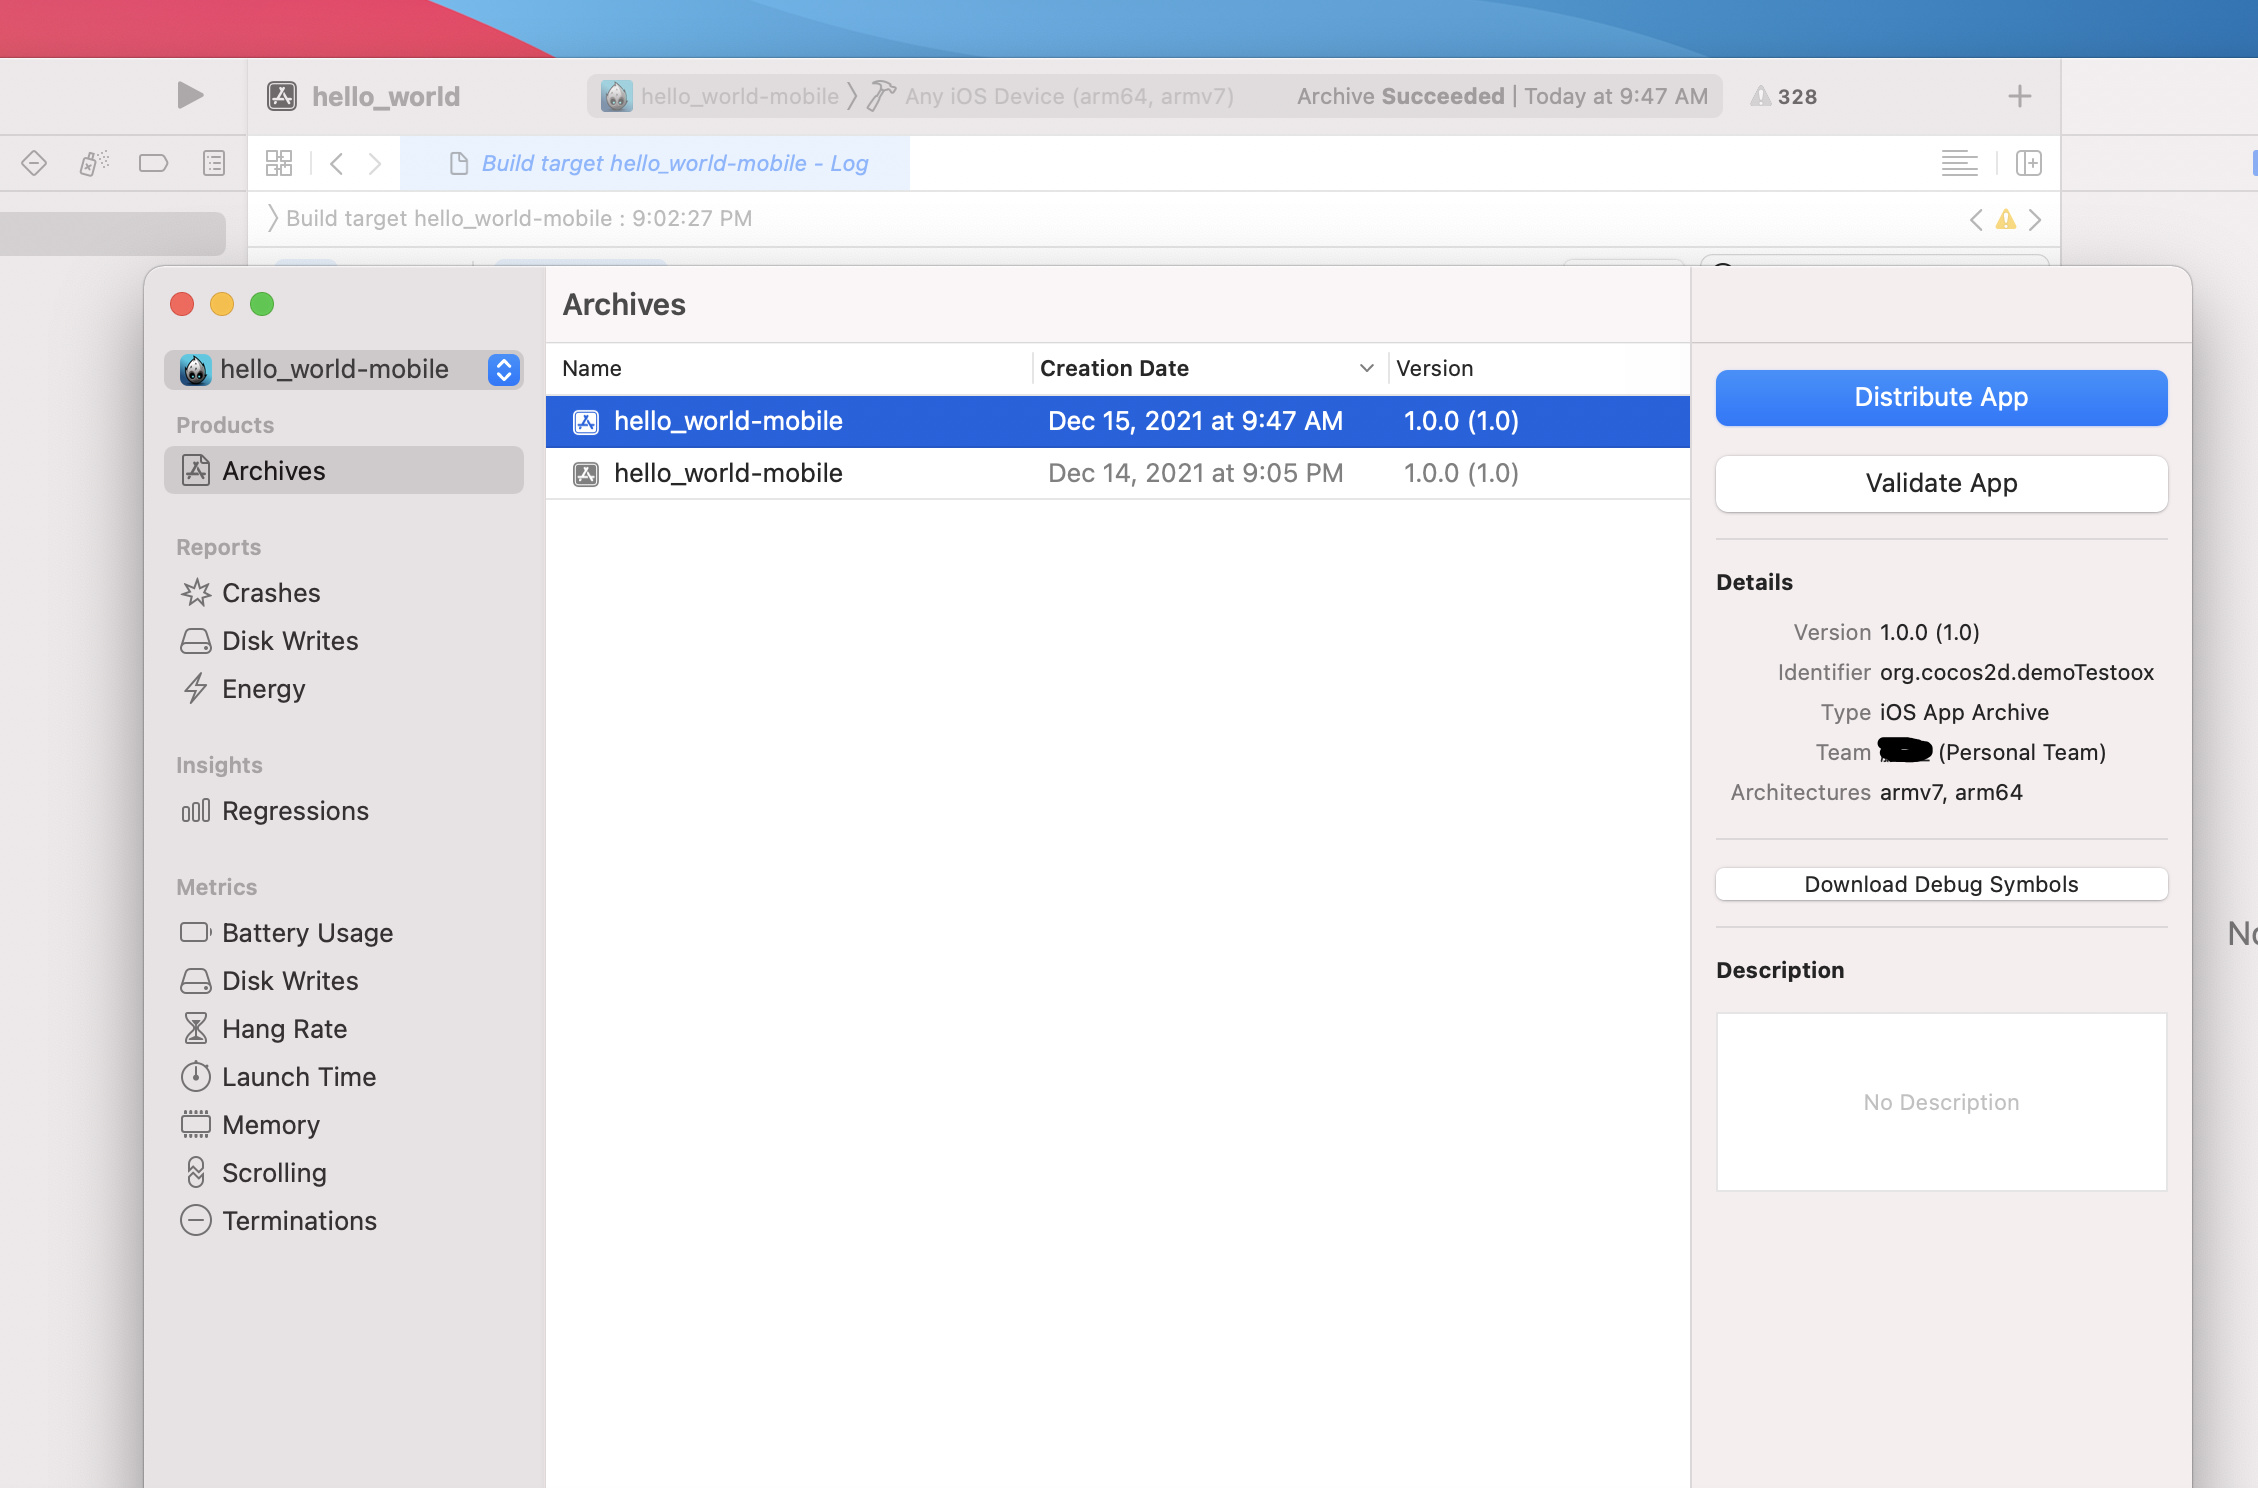Image resolution: width=2258 pixels, height=1488 pixels.
Task: Click the breakpoint navigator icon
Action: point(153,163)
